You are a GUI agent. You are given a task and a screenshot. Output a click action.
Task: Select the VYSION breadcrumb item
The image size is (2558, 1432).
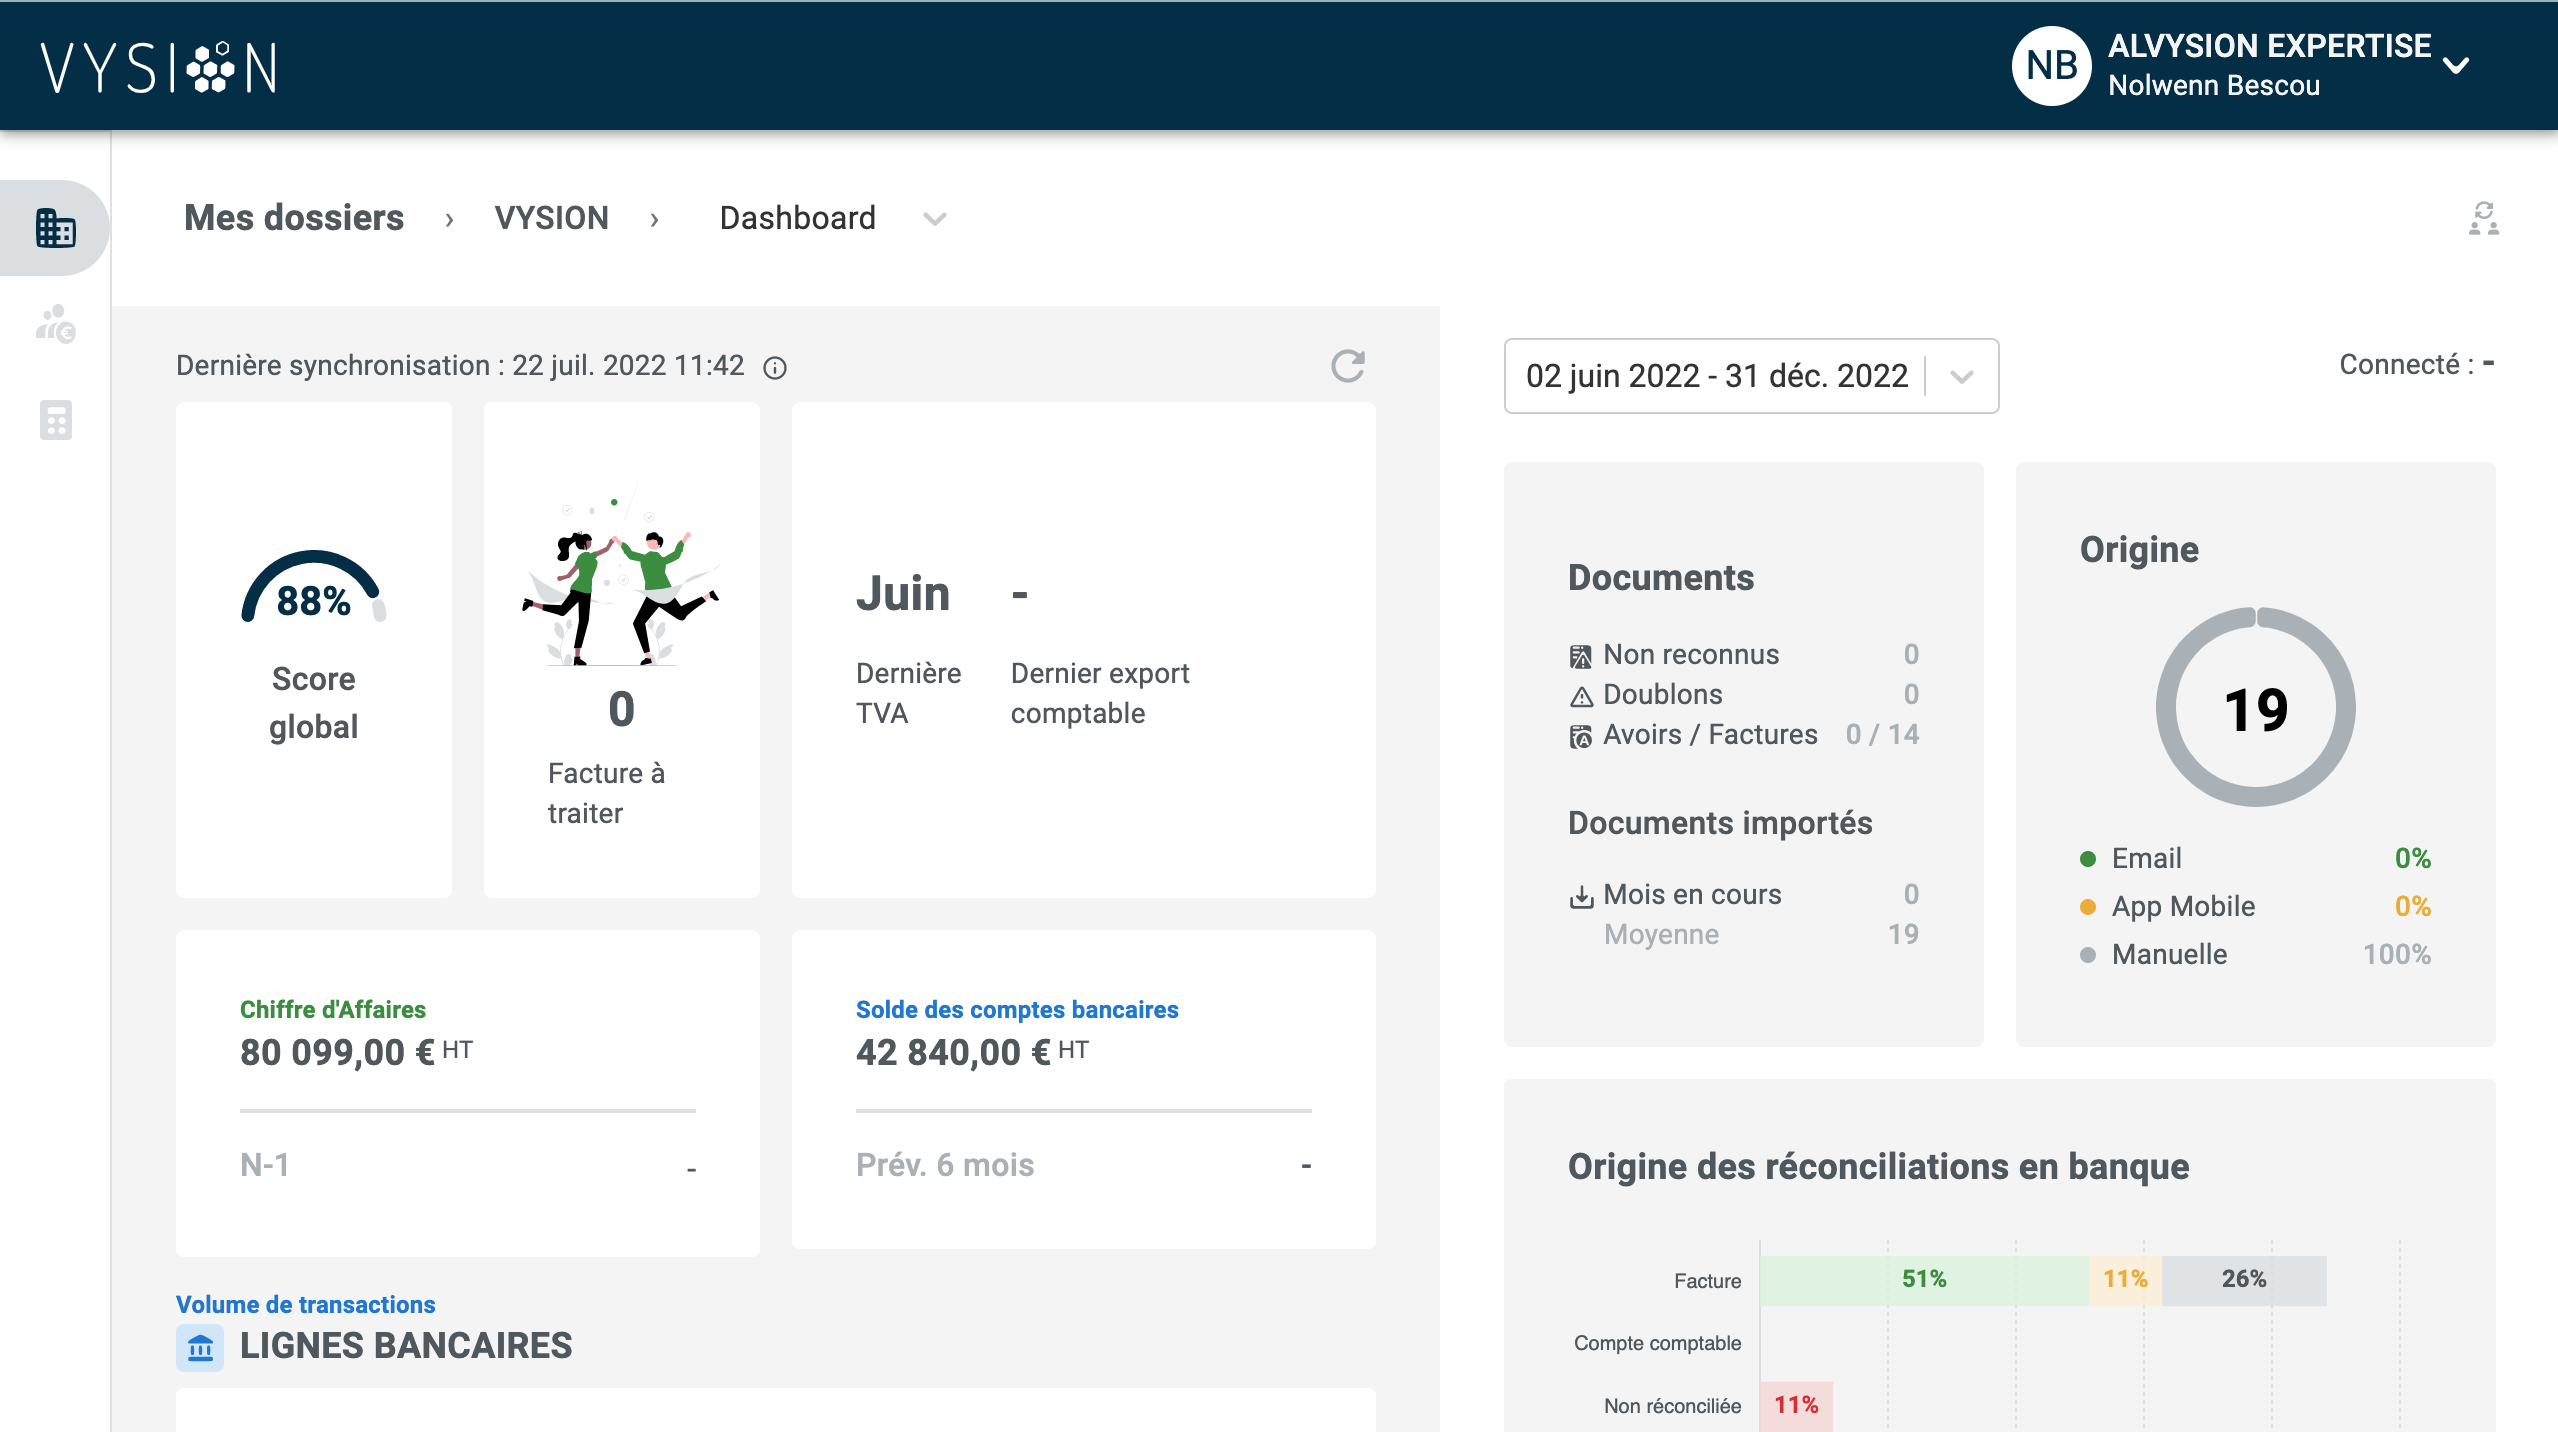click(551, 218)
